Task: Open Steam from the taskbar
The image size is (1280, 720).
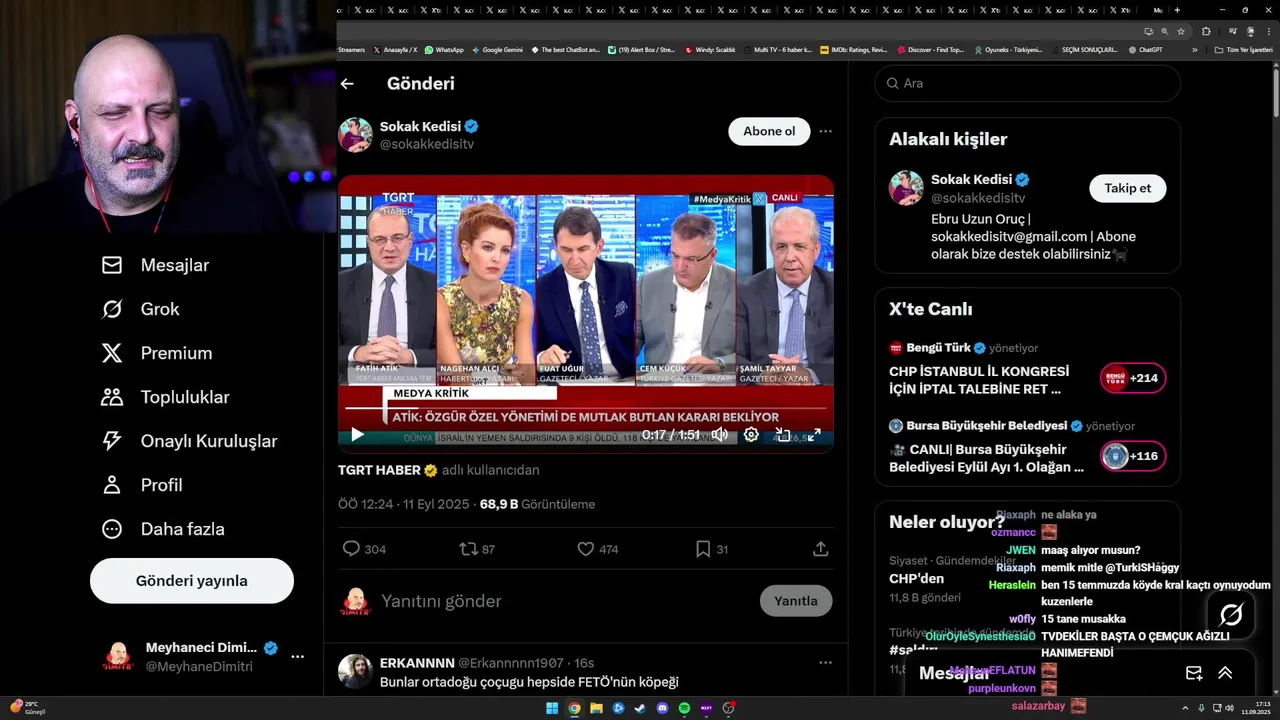Action: click(x=640, y=708)
